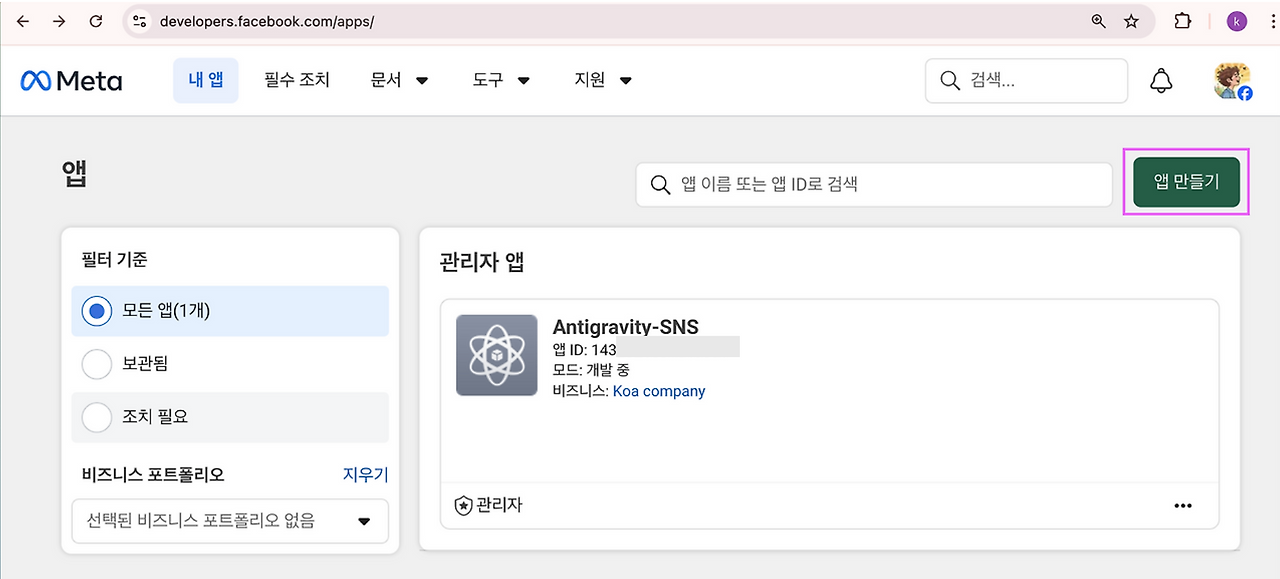Open the Antigravity-SNS app title
This screenshot has width=1280, height=579.
tap(625, 327)
